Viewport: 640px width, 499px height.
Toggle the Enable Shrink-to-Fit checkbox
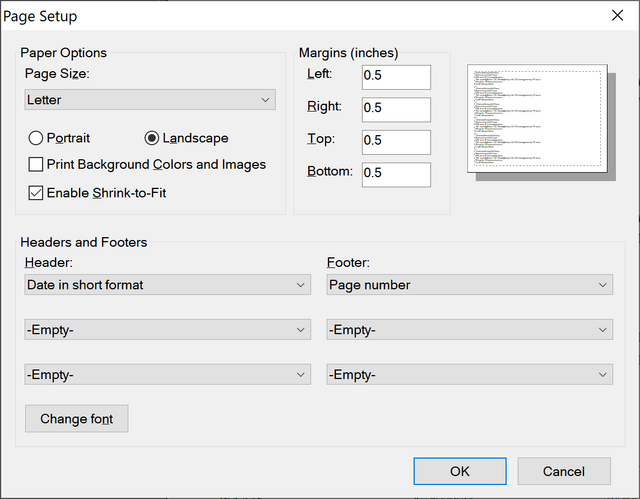pos(36,192)
